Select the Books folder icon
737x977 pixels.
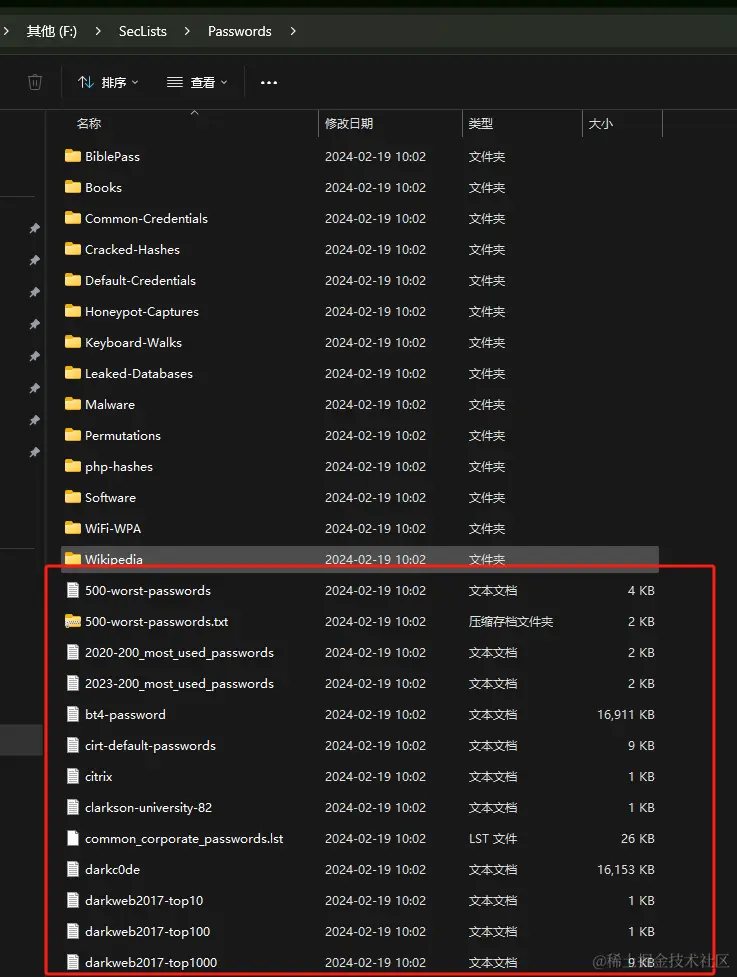point(73,187)
